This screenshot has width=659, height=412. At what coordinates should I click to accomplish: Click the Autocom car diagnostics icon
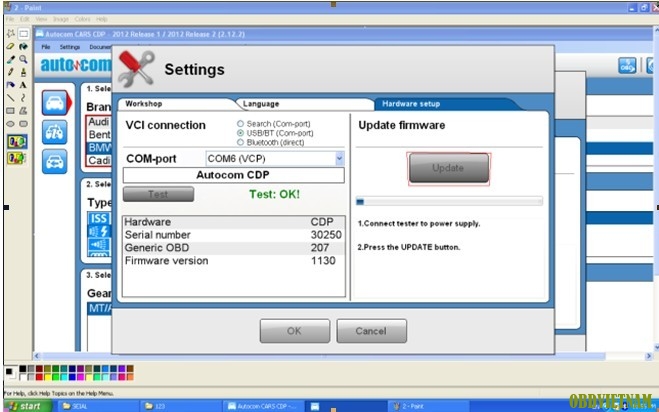pyautogui.click(x=55, y=103)
